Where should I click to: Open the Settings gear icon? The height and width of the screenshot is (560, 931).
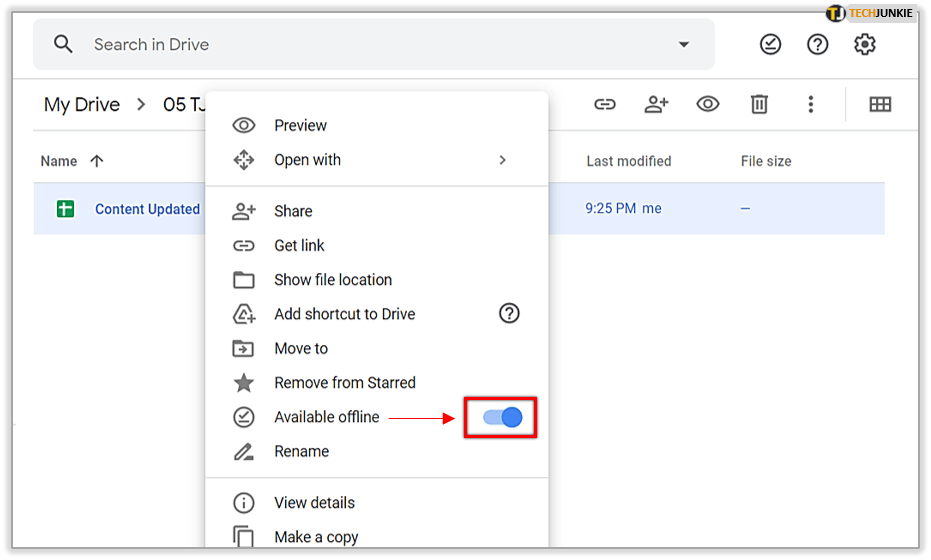[x=865, y=44]
